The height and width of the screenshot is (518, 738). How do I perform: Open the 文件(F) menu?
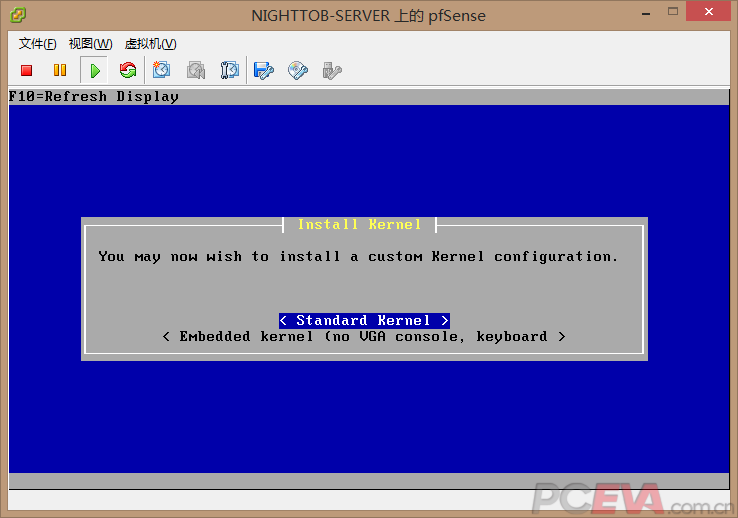[x=38, y=44]
